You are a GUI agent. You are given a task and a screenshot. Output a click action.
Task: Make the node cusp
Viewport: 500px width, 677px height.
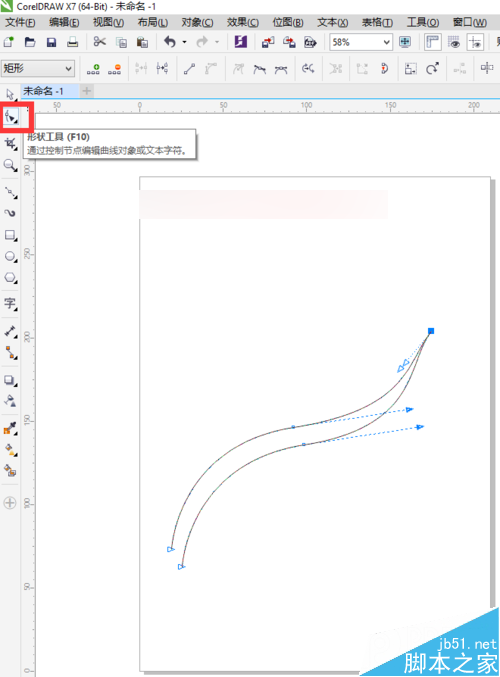(238, 68)
